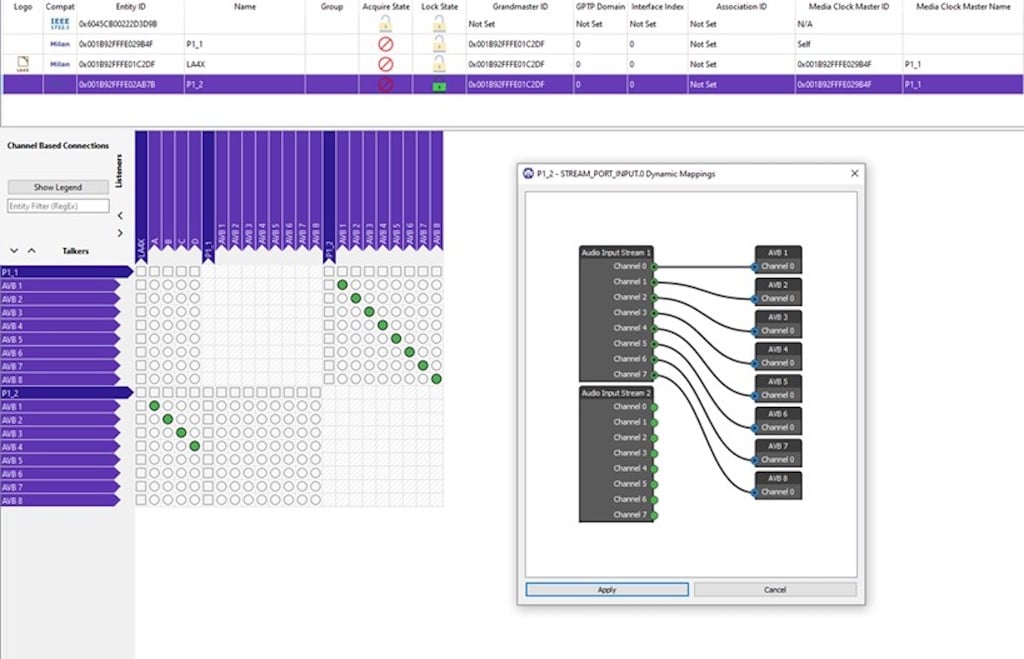Click the acquire state padlock in the first row

[x=386, y=23]
